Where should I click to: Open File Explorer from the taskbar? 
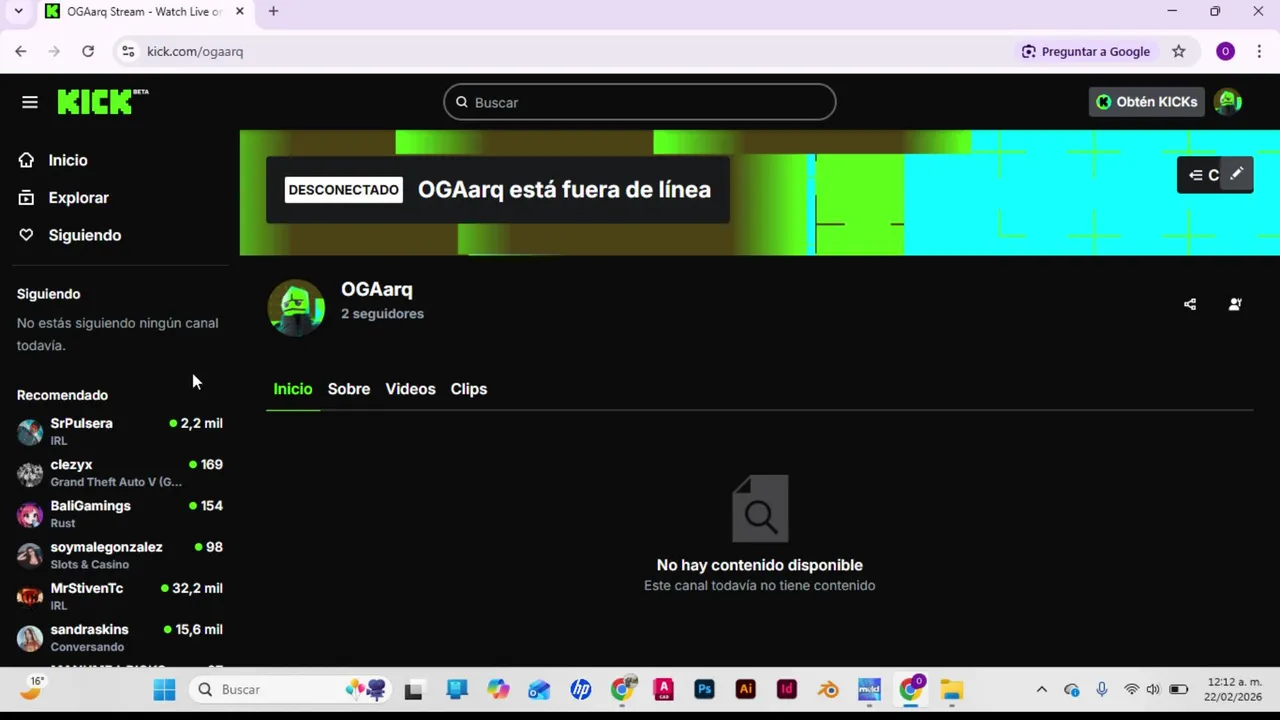[951, 690]
